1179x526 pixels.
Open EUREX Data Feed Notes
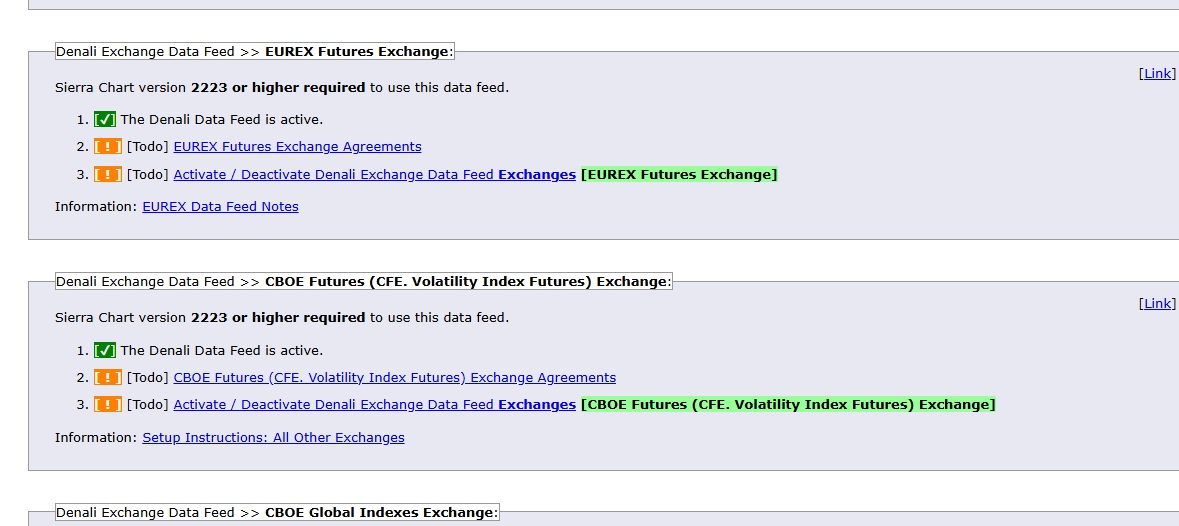point(220,207)
